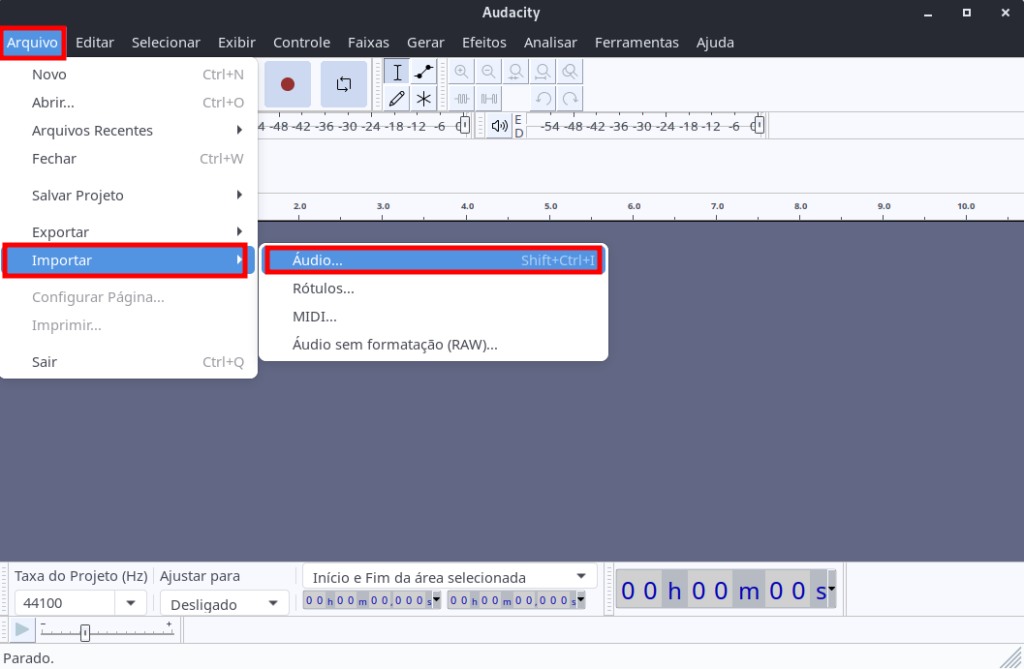Click the Undo arrow icon
Viewport: 1024px width, 669px height.
tap(543, 99)
